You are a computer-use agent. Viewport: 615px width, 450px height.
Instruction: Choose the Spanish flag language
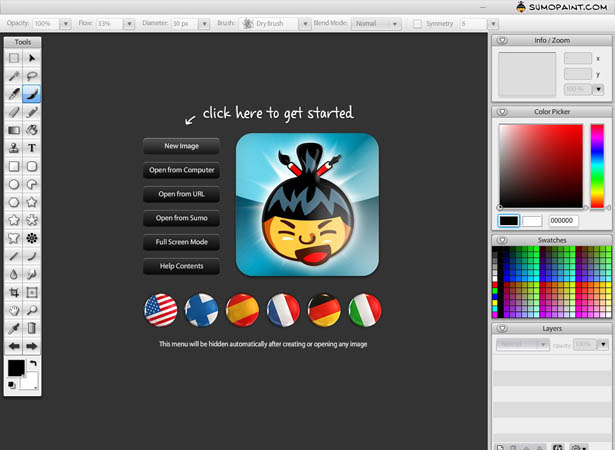click(242, 310)
